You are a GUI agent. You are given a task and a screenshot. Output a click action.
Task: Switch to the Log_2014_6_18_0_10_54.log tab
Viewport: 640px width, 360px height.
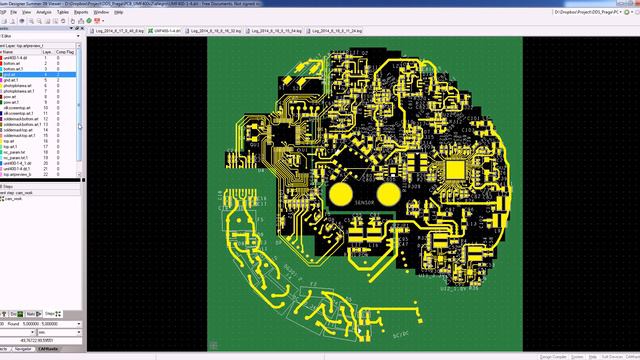(x=274, y=31)
